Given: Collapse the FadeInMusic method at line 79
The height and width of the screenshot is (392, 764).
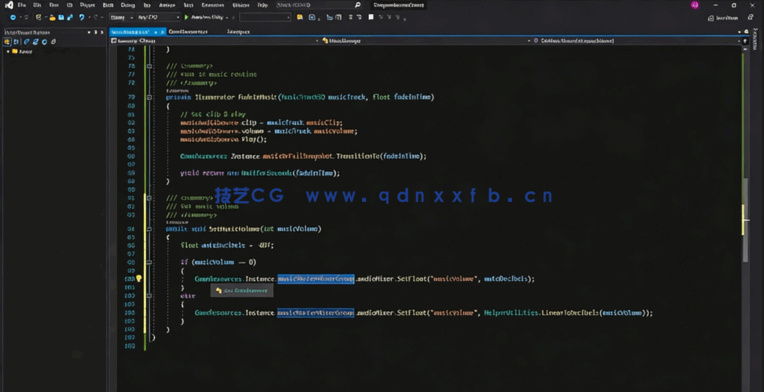Looking at the screenshot, I should pos(149,97).
